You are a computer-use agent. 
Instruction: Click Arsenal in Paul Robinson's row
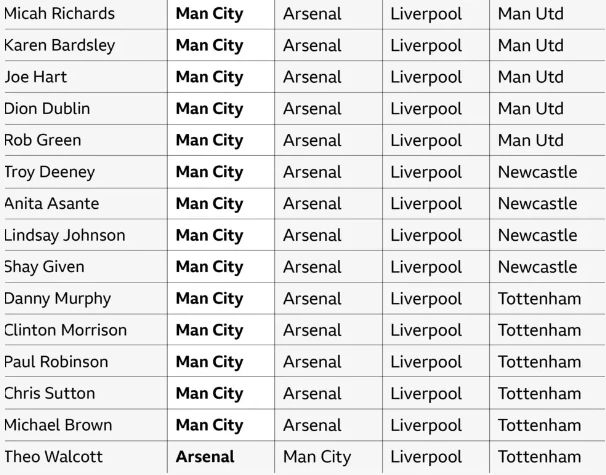coord(312,362)
